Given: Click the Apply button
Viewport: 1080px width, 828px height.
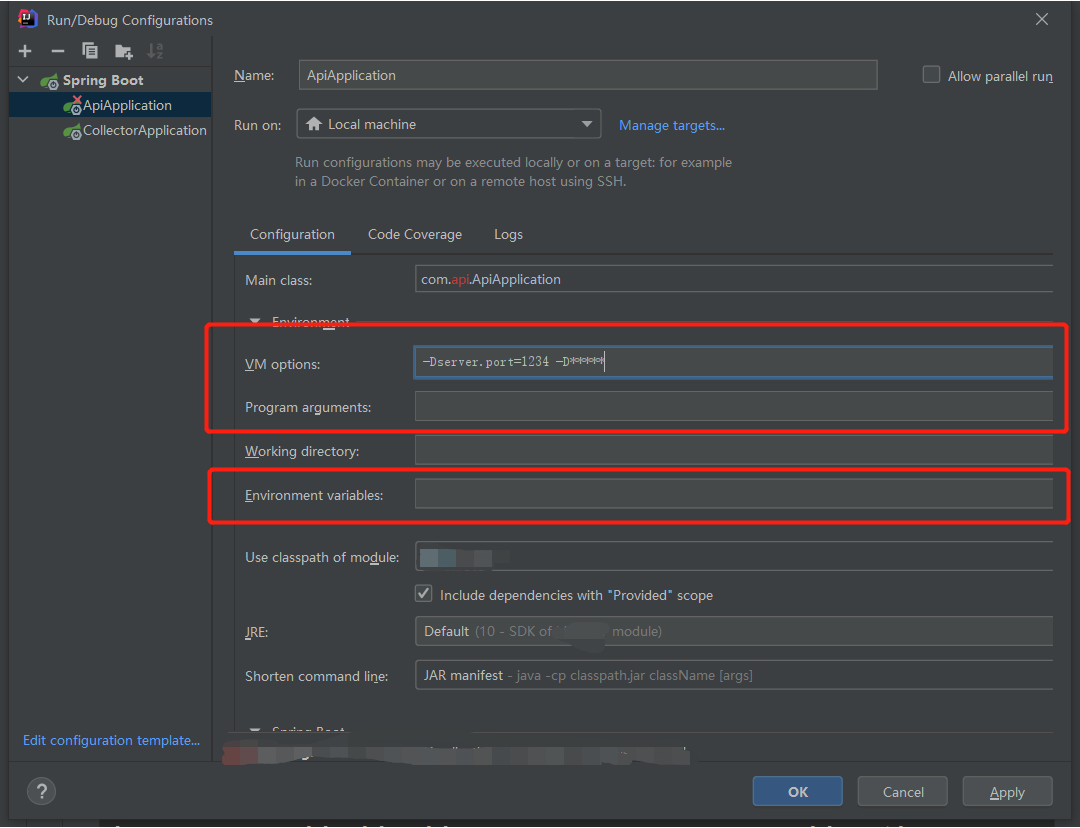Looking at the screenshot, I should coord(1007,791).
